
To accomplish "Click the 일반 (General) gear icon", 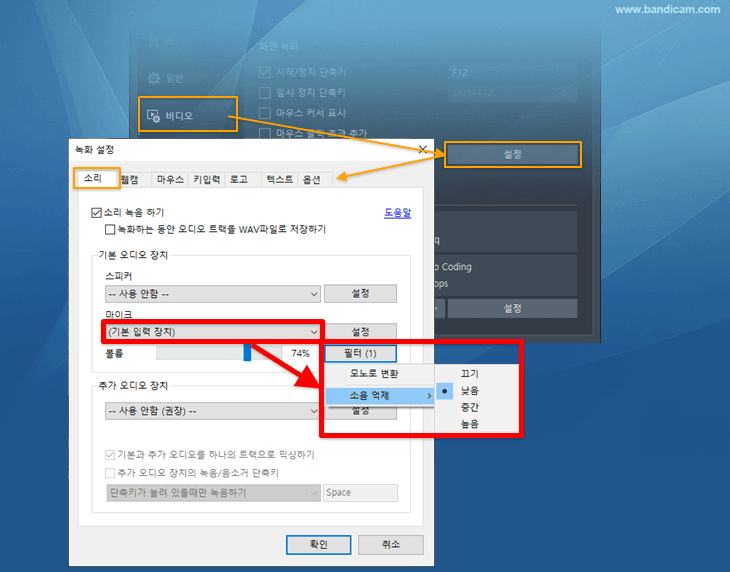I will coord(153,78).
